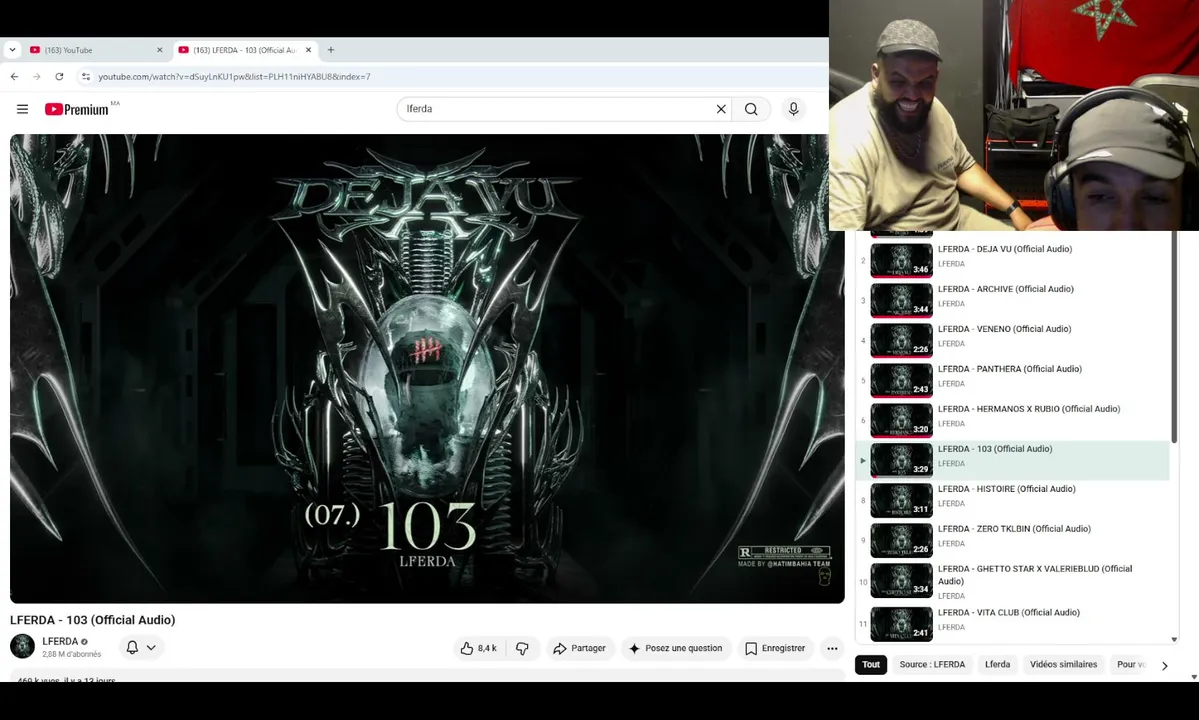Select the Tout filter chip
The image size is (1199, 720).
click(871, 664)
